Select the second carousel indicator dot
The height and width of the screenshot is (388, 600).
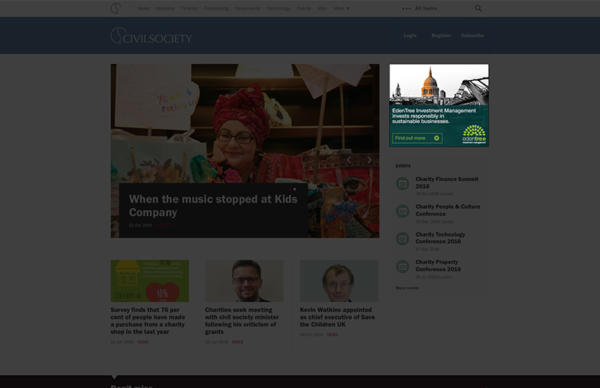tap(295, 189)
